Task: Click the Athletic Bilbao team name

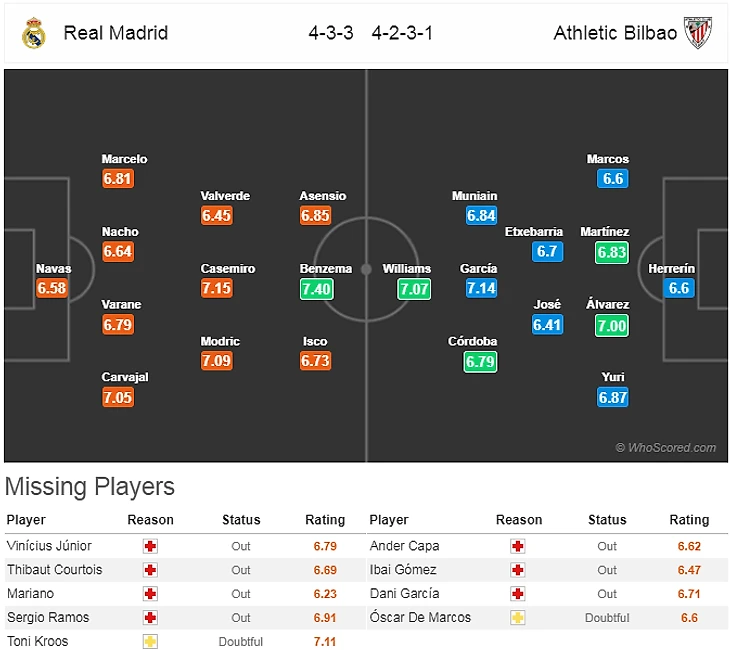Action: click(x=615, y=33)
